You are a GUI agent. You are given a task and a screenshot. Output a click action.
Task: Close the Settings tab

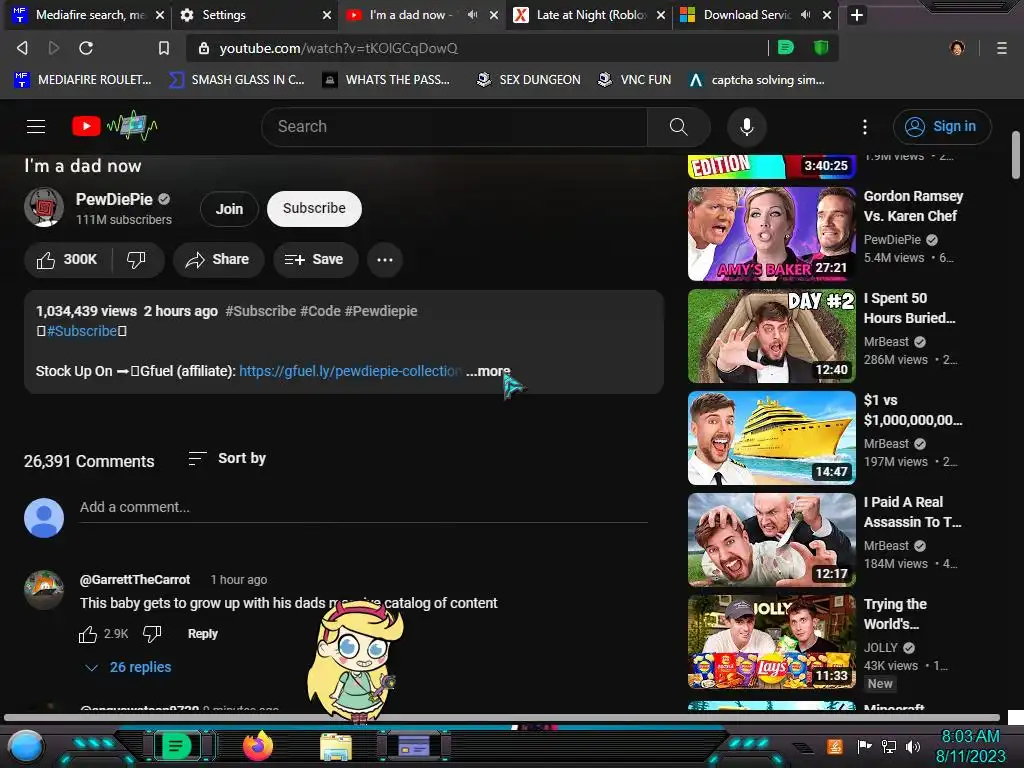click(327, 15)
